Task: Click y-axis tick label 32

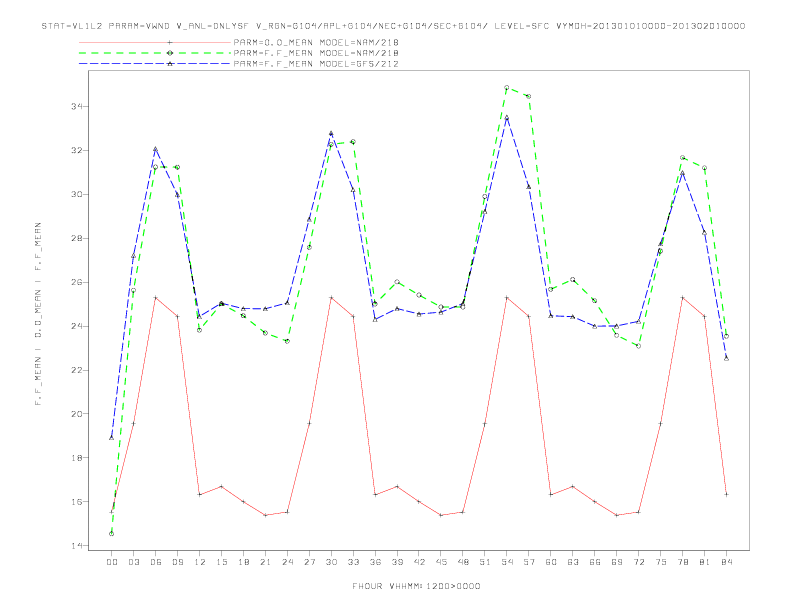Action: tap(76, 150)
